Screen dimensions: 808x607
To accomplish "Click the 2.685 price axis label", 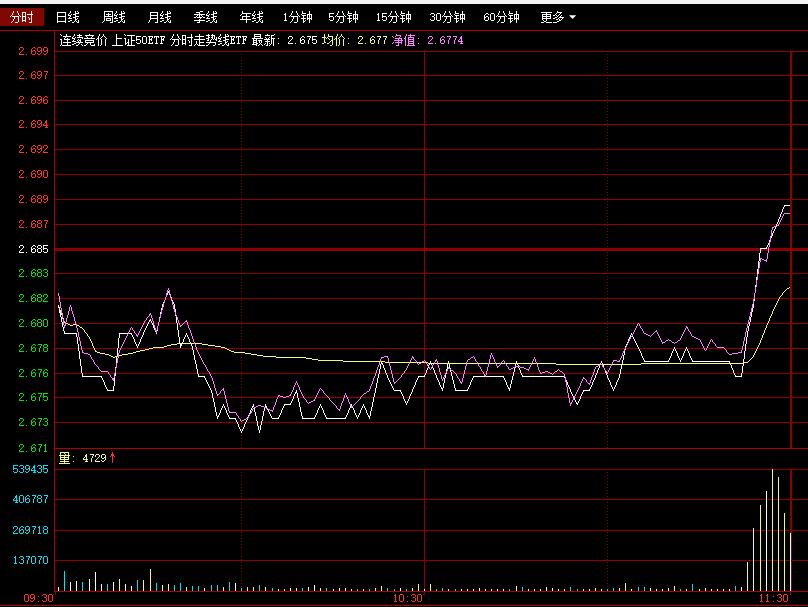I will point(33,249).
